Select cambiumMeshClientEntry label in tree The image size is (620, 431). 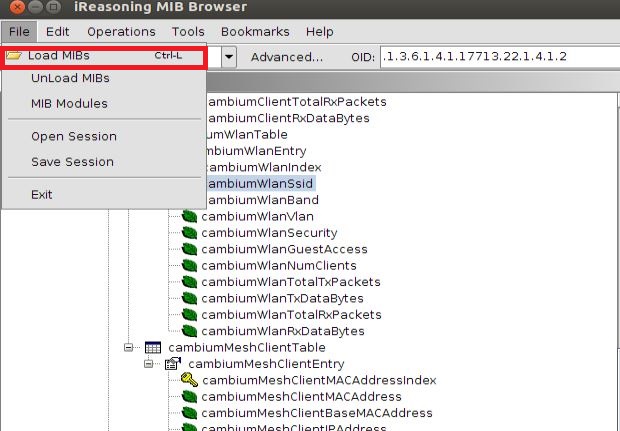click(267, 364)
